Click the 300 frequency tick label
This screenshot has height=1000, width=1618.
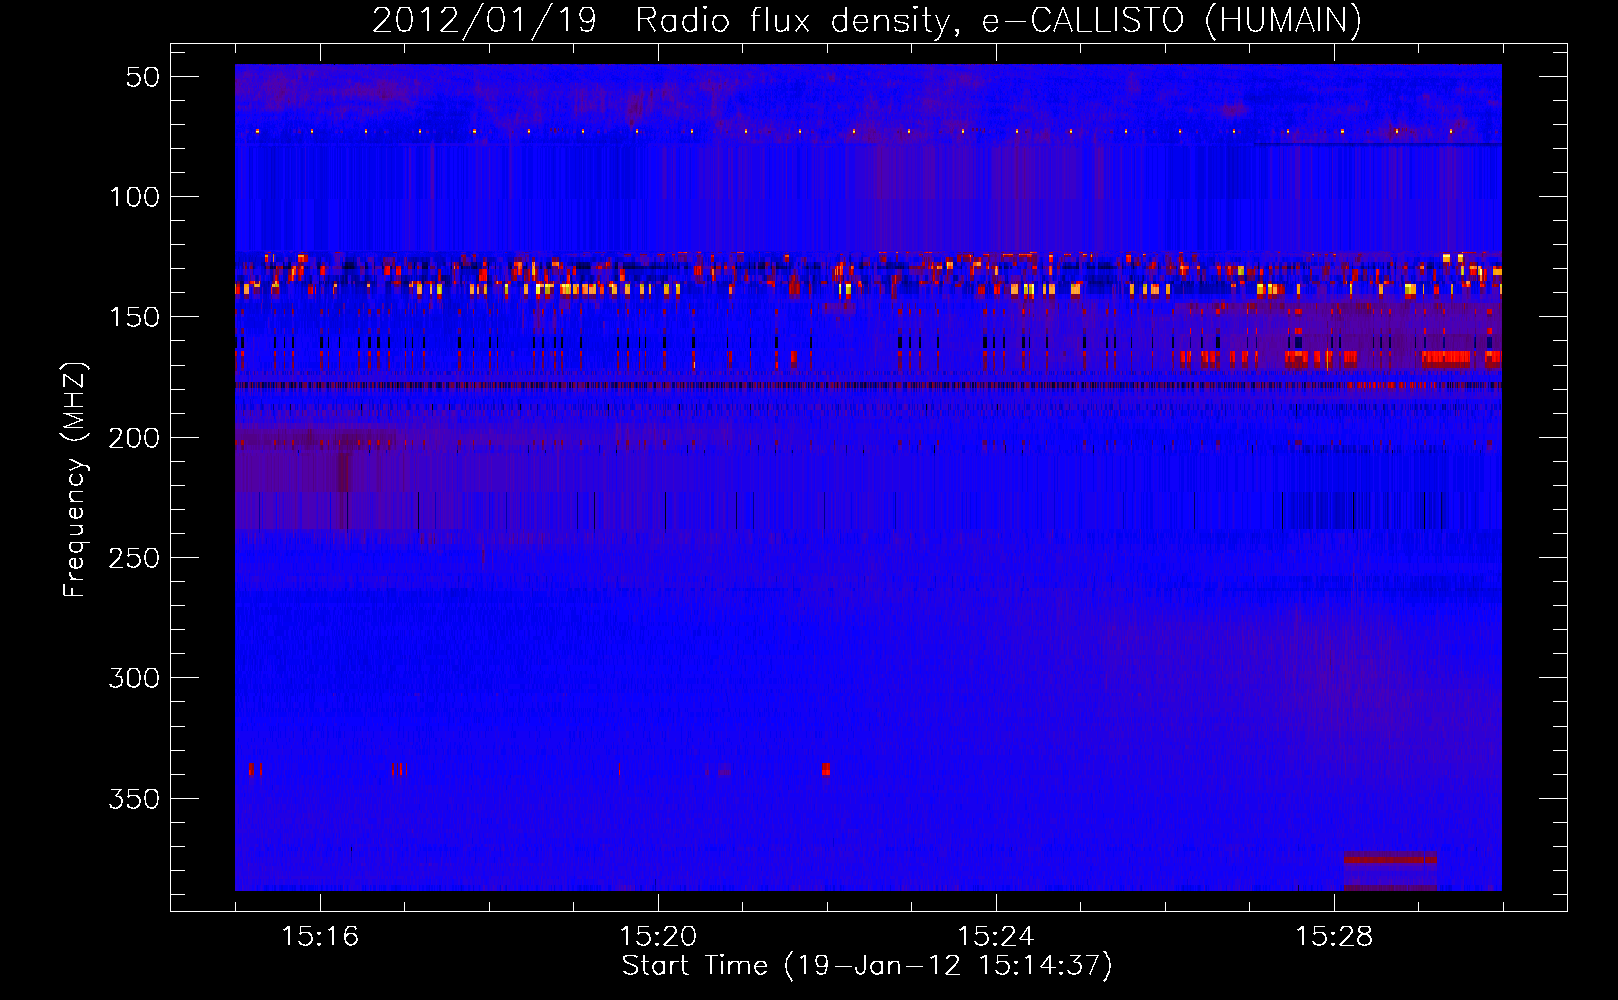click(135, 678)
